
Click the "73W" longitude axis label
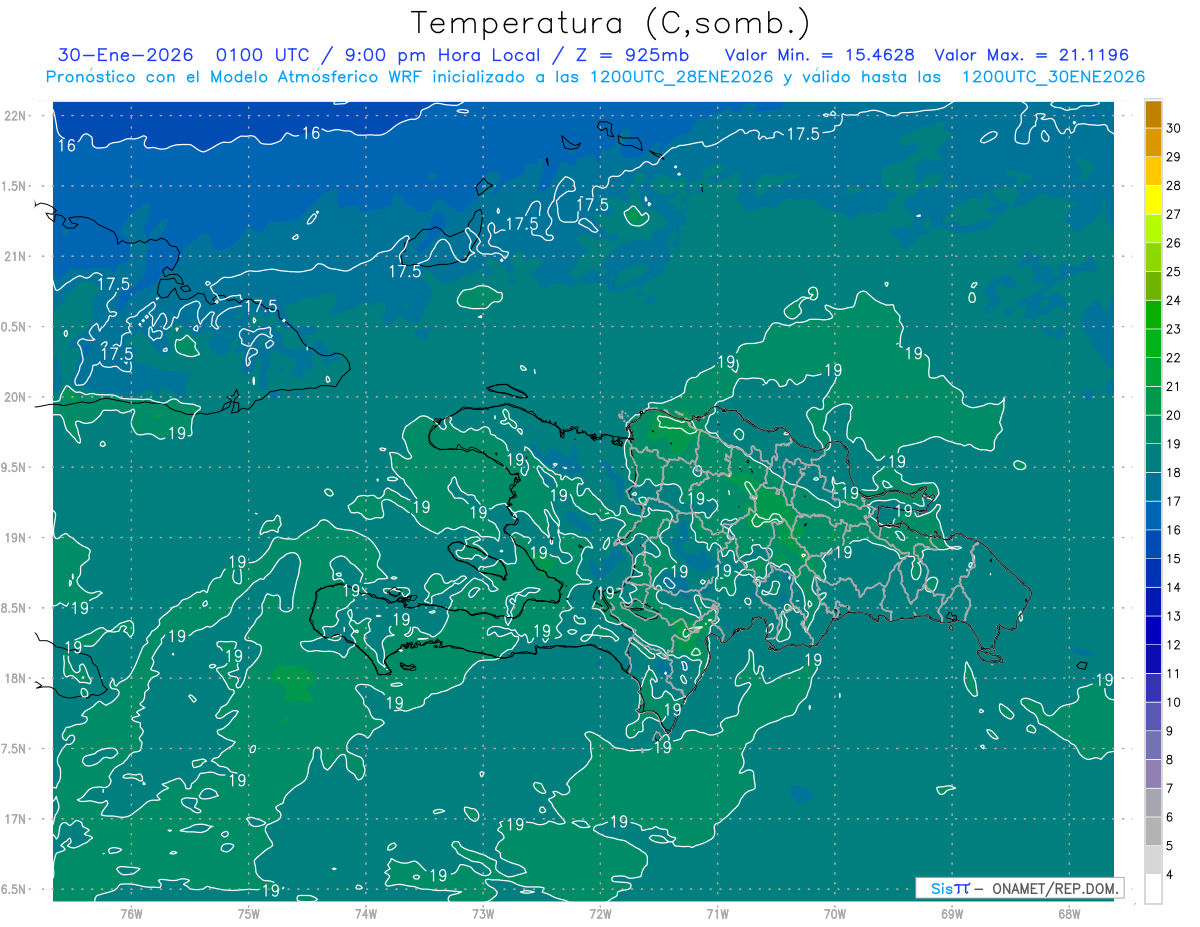(483, 914)
